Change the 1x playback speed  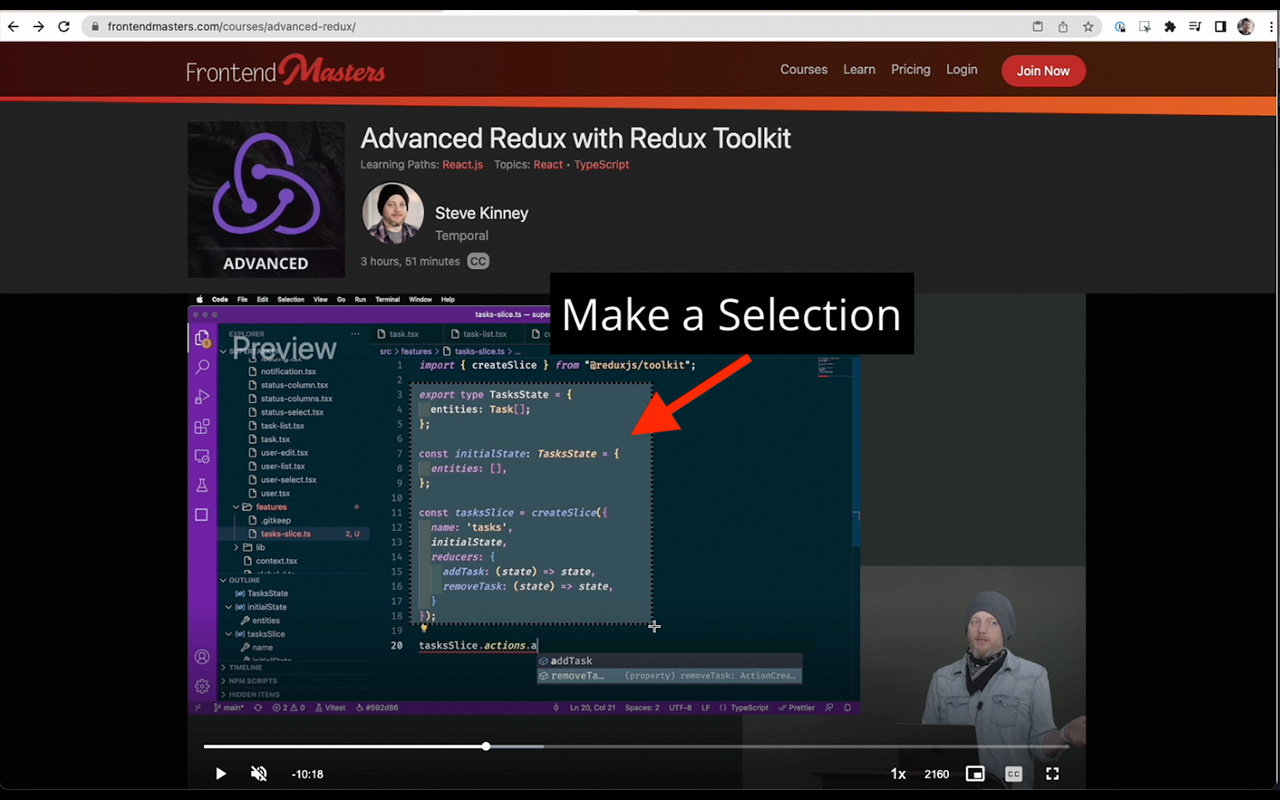(898, 774)
